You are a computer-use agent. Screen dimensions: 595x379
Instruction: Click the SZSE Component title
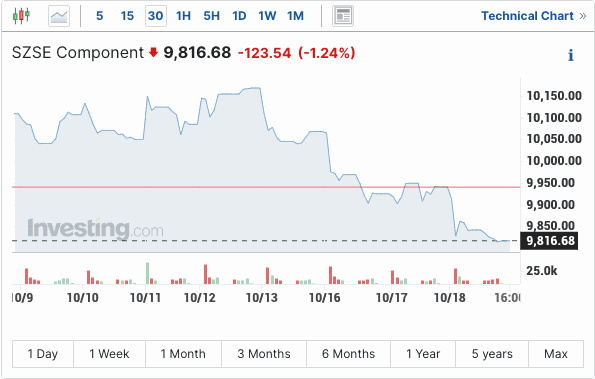pos(78,53)
